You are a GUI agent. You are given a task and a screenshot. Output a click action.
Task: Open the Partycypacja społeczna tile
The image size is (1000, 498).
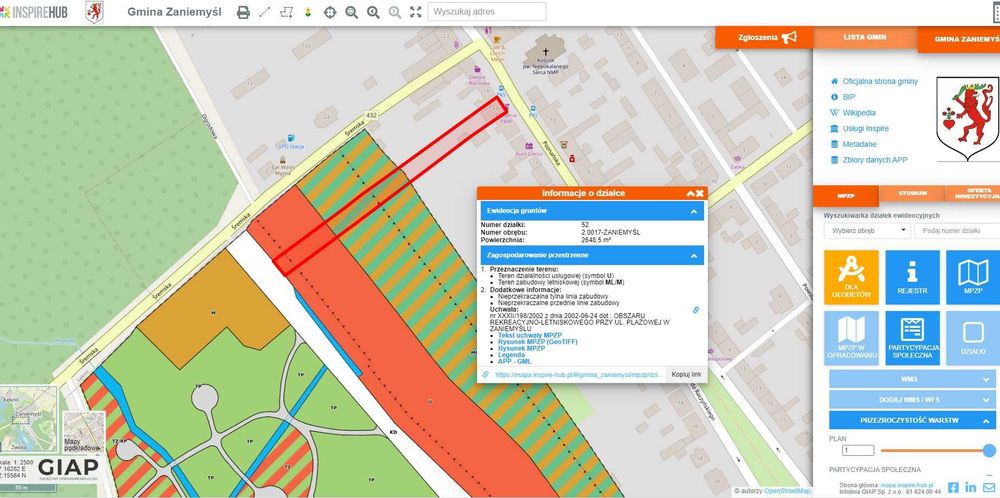(912, 338)
